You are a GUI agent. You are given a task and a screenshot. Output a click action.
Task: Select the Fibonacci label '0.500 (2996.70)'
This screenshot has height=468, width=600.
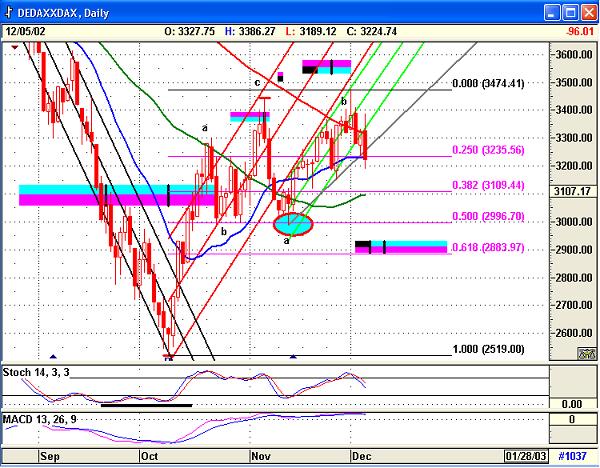point(488,216)
